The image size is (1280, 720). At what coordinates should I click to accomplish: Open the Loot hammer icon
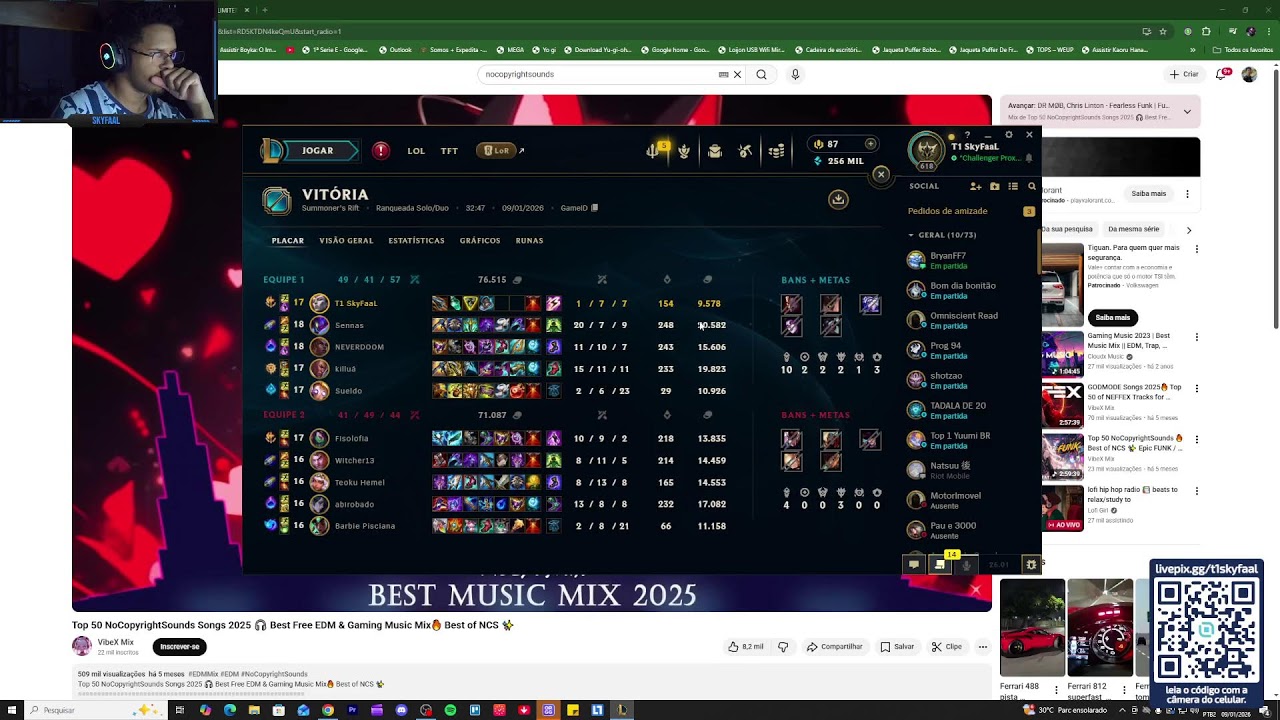[x=745, y=151]
